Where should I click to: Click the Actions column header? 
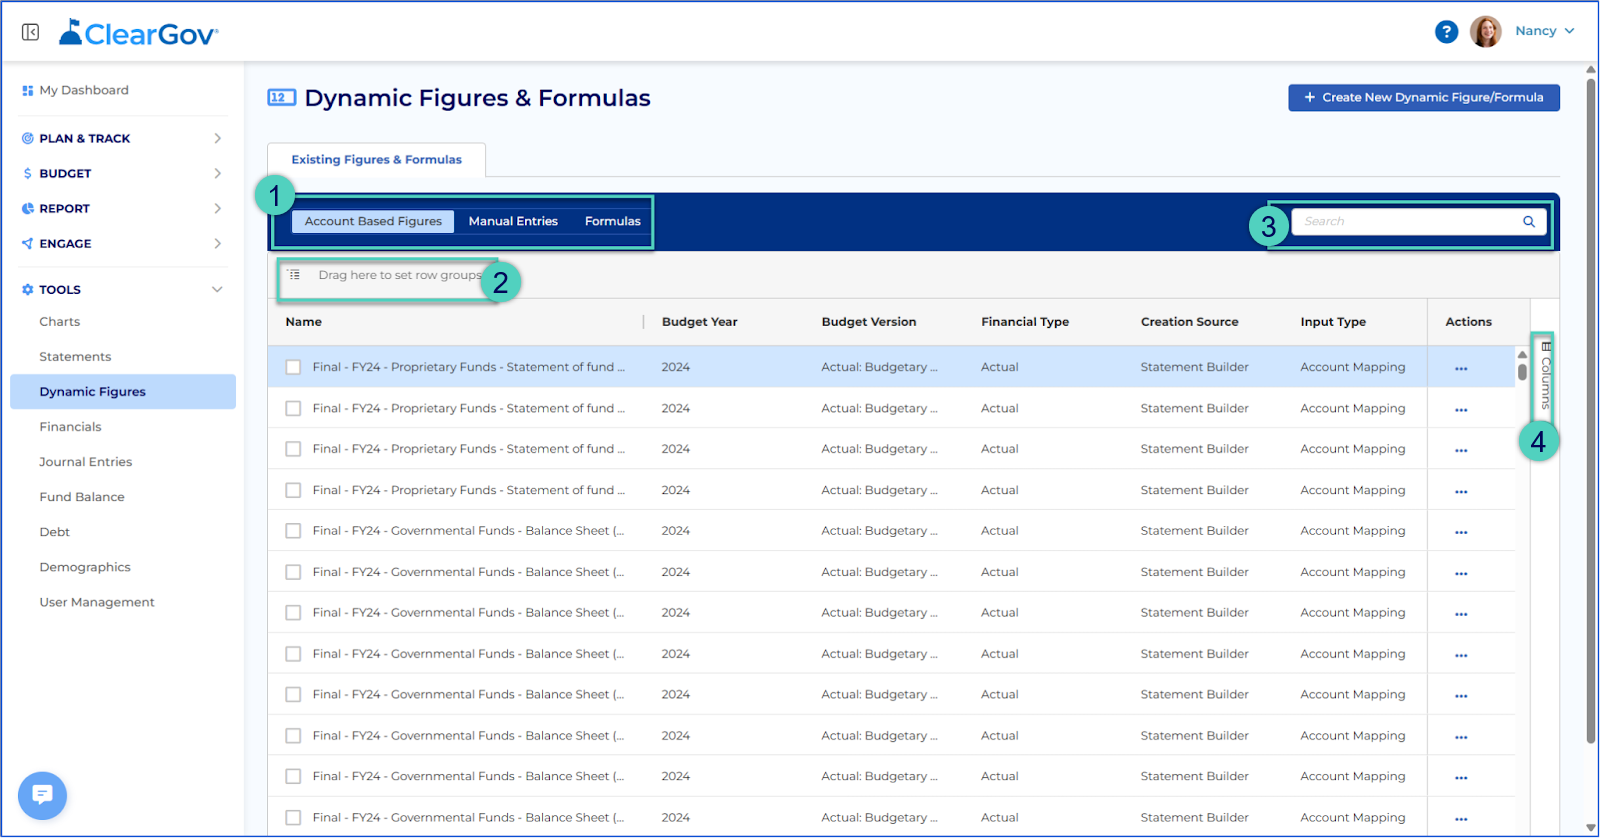[x=1468, y=322]
